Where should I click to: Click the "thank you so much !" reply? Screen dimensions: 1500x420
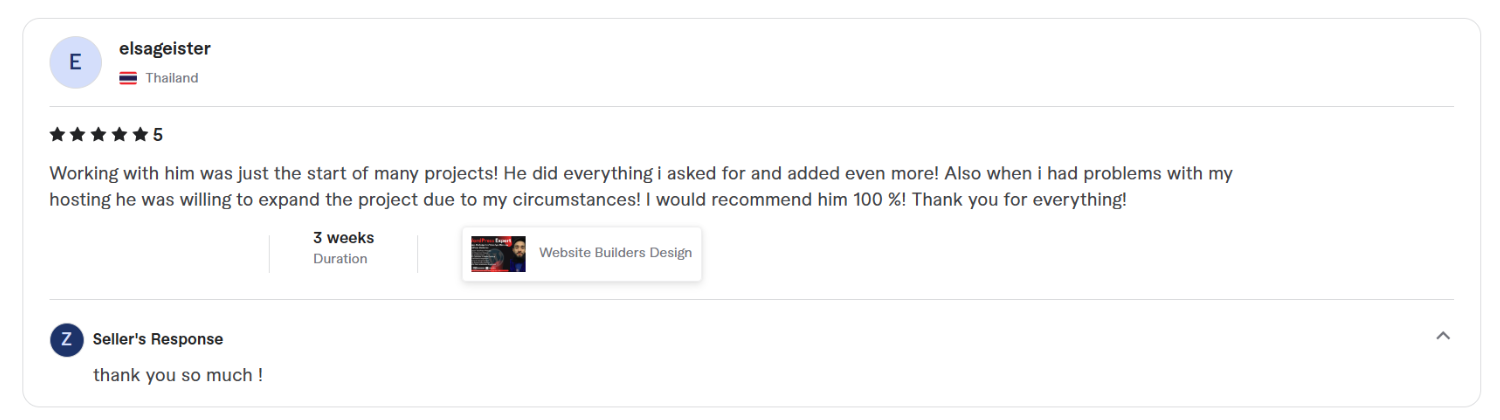178,376
